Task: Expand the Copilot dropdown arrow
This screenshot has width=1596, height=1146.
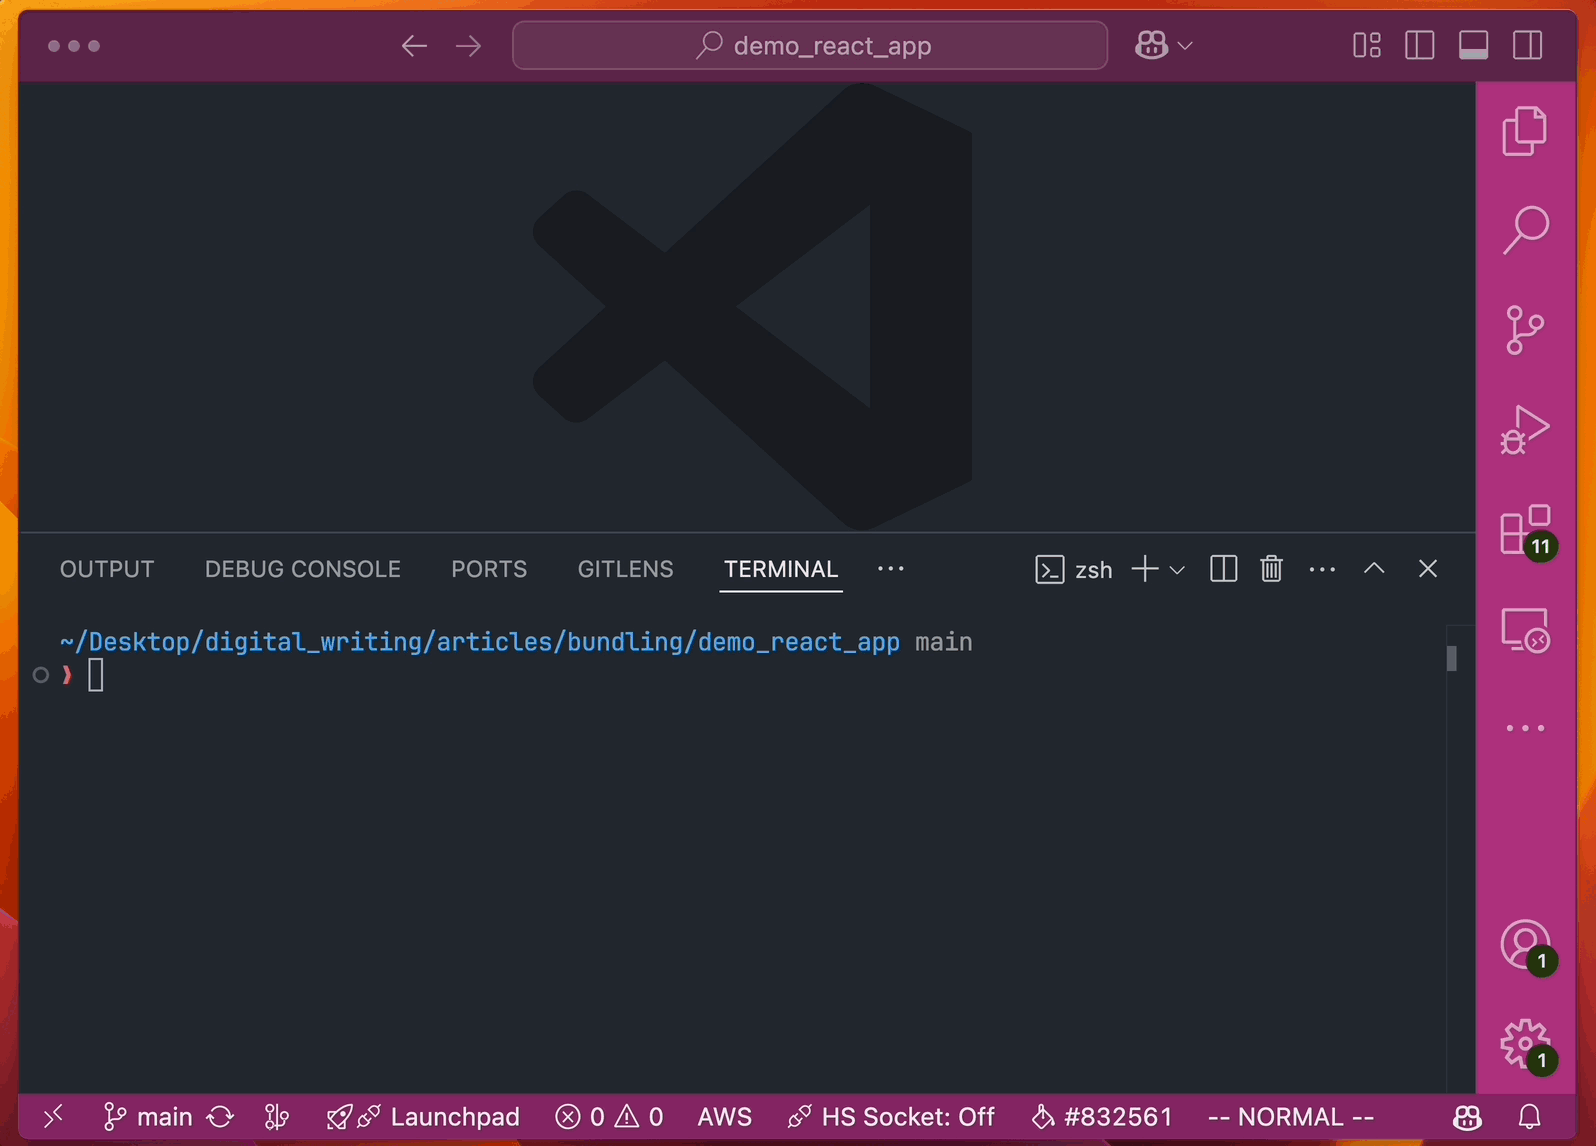Action: point(1185,46)
